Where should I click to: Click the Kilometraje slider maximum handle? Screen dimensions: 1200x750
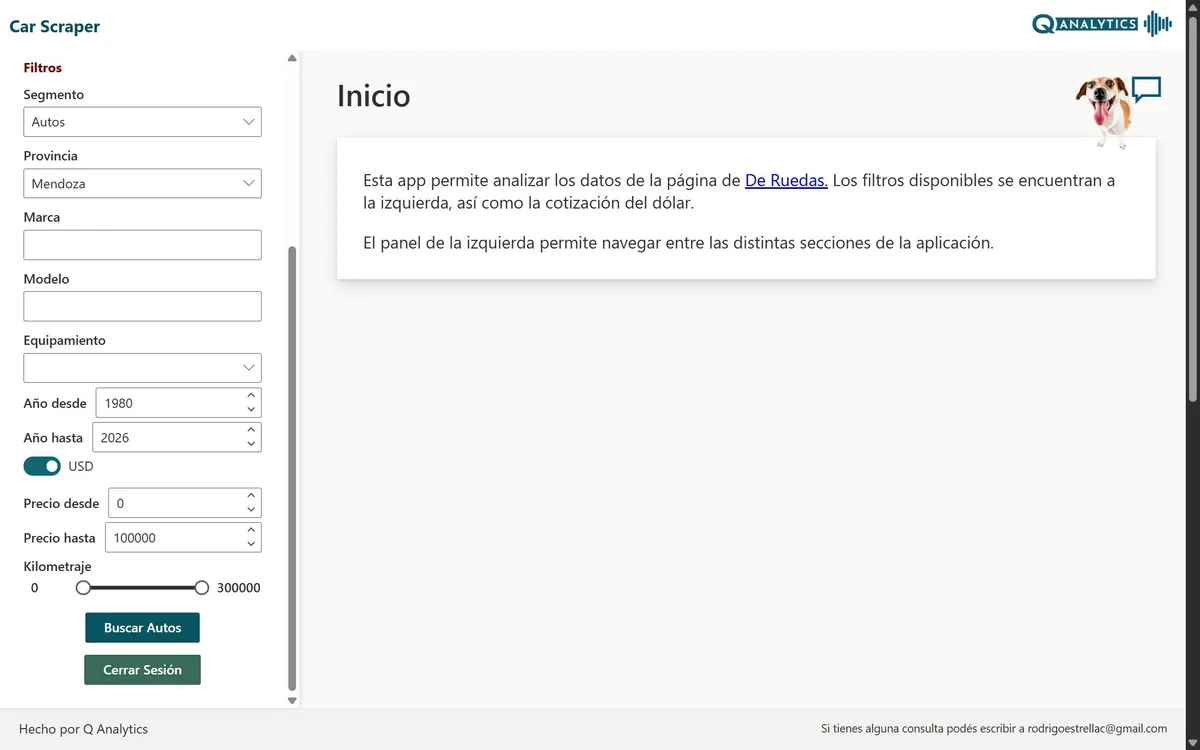[x=202, y=588]
